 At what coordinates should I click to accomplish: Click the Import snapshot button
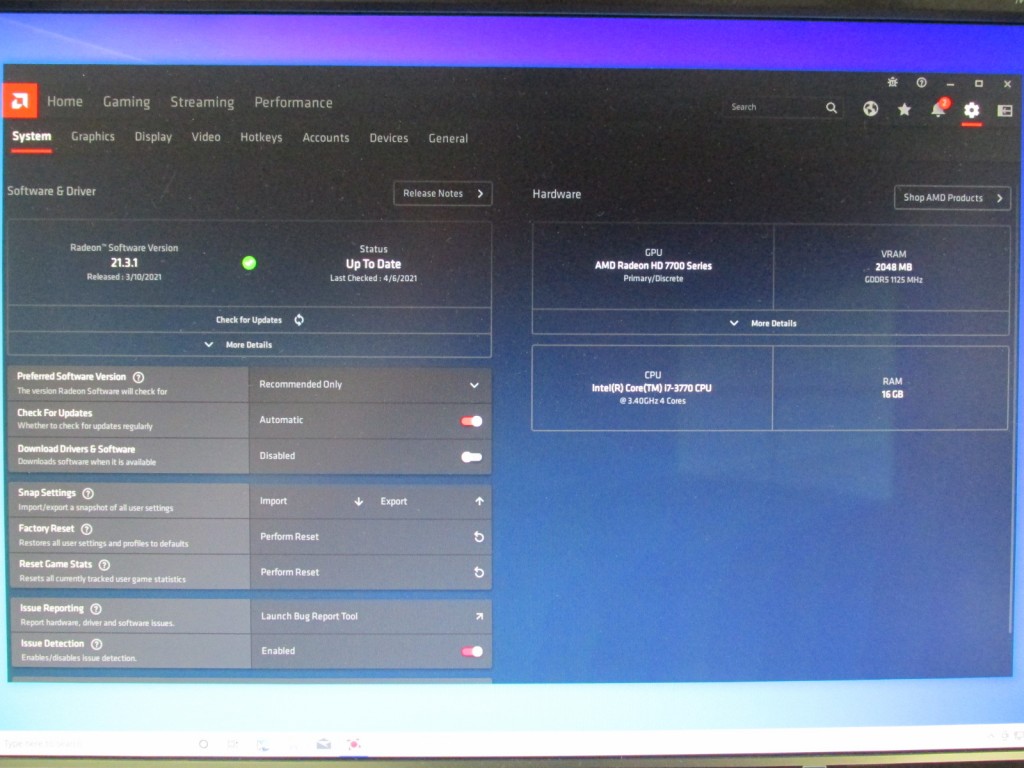(310, 502)
